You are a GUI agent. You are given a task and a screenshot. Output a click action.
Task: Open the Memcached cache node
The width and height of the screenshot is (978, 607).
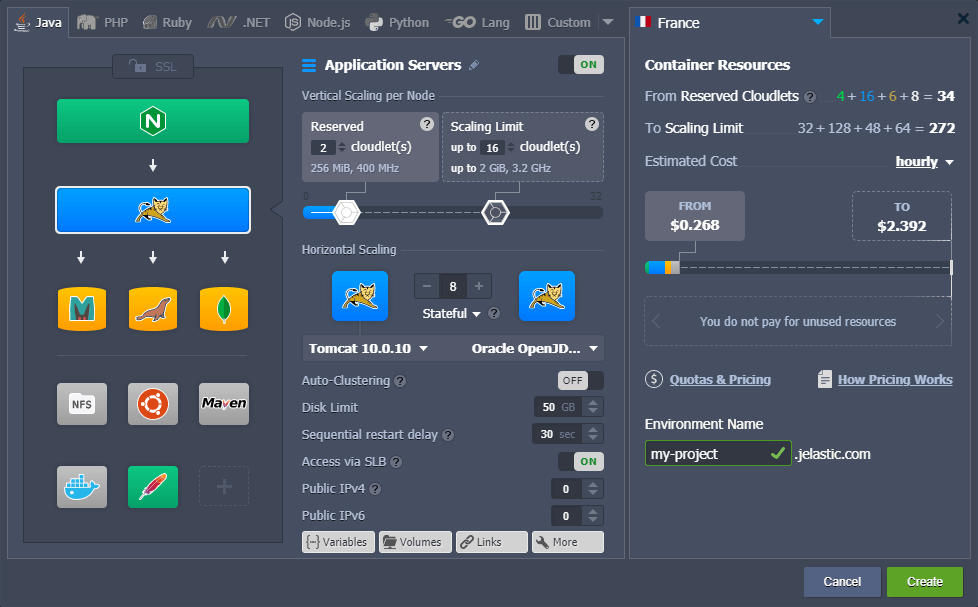[x=82, y=309]
